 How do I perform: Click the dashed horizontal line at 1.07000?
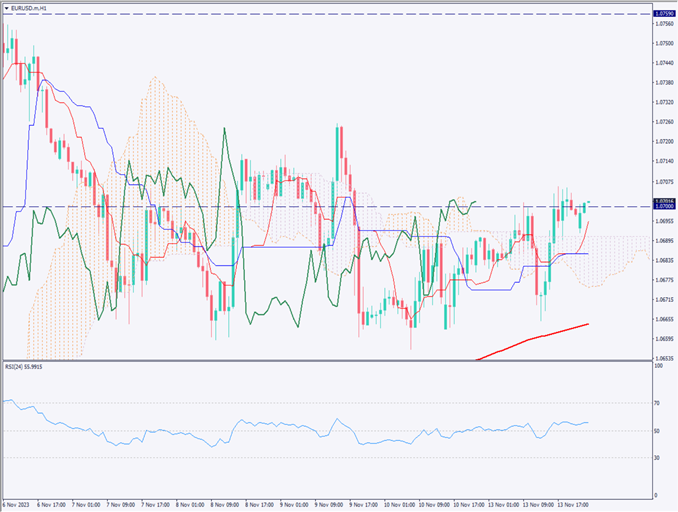click(300, 207)
